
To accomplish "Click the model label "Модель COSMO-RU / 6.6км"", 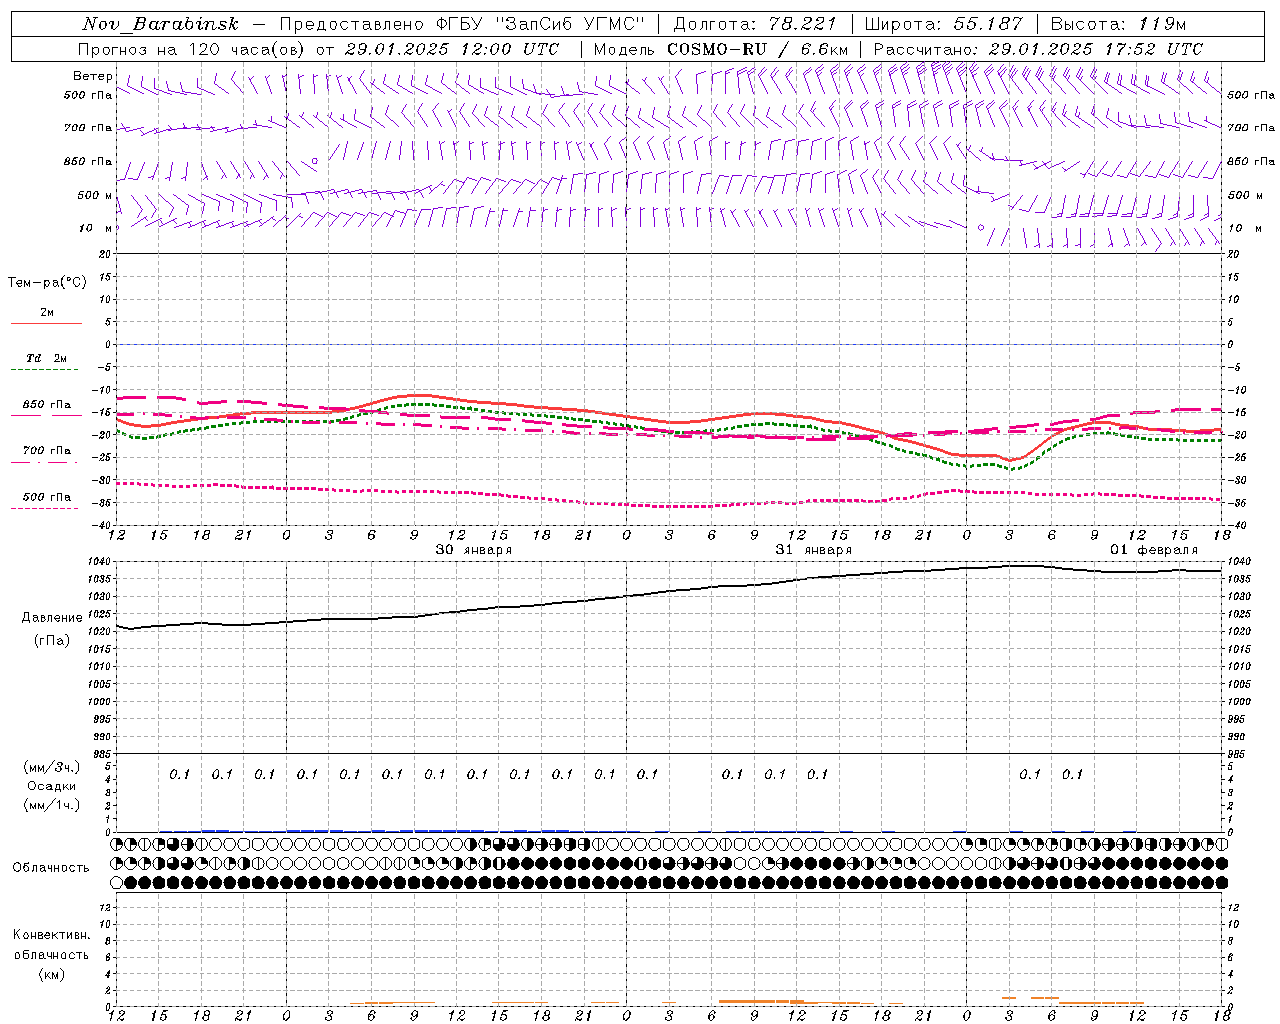I will coord(720,49).
